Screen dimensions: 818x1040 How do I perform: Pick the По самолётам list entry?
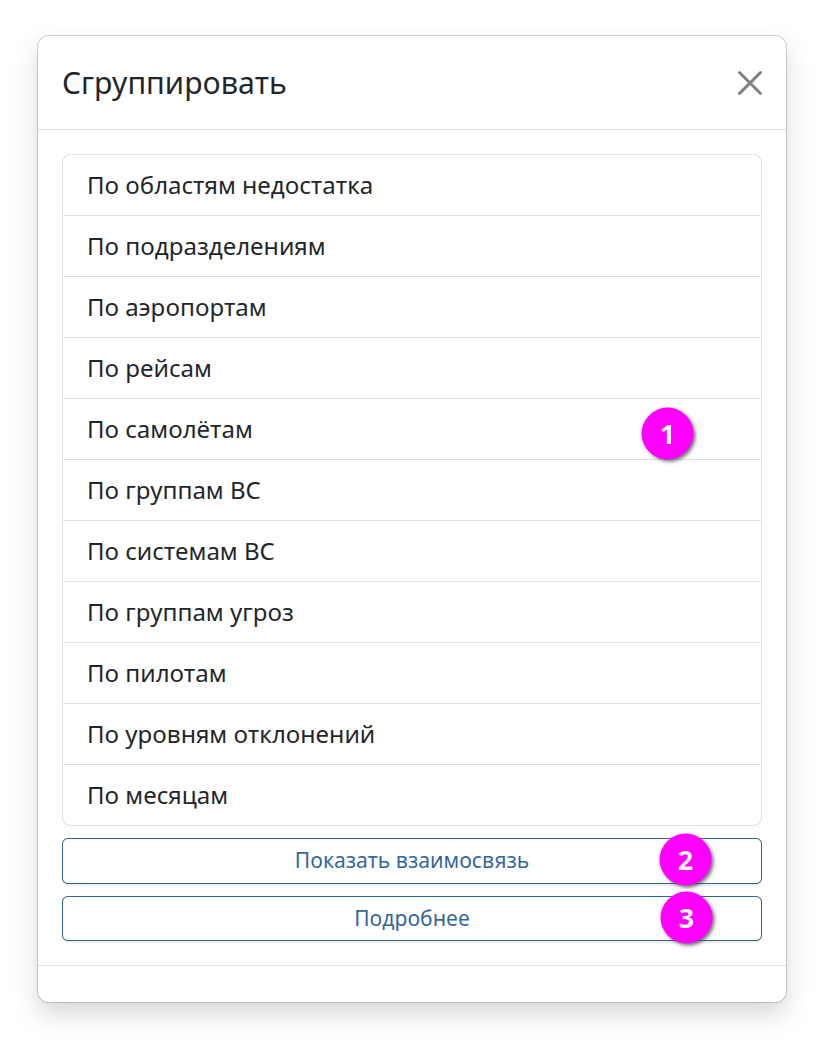[170, 430]
